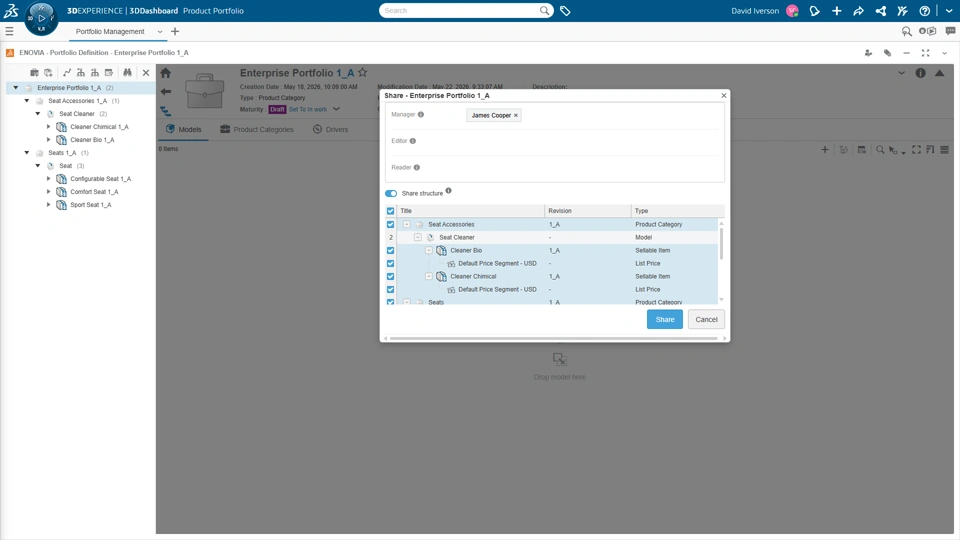Viewport: 960px width, 540px height.
Task: Uncheck the Cleaner Chimical row checkbox
Action: click(391, 276)
